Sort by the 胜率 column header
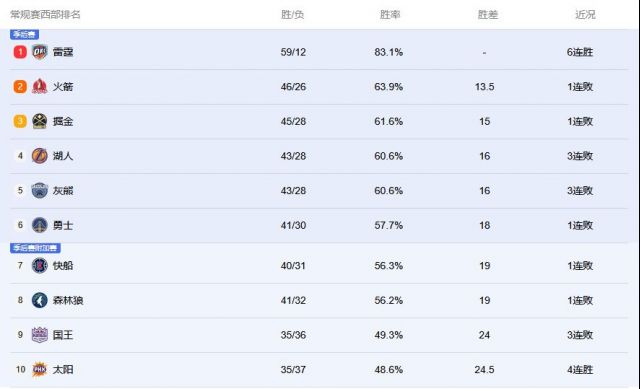The image size is (640, 389). pos(390,15)
